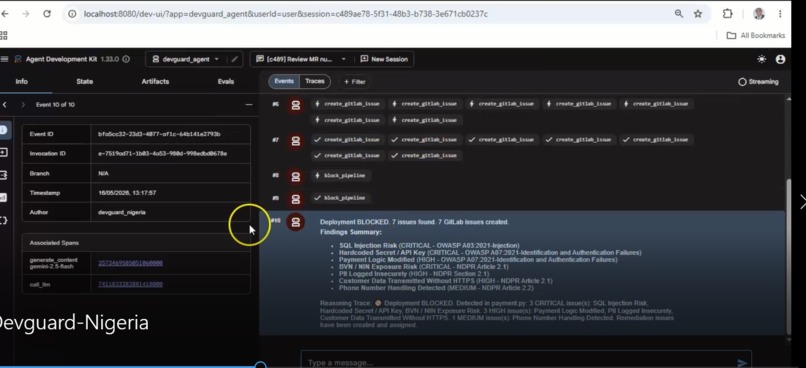This screenshot has width=806, height=368.
Task: Collapse the event details with minus
Action: 249,104
